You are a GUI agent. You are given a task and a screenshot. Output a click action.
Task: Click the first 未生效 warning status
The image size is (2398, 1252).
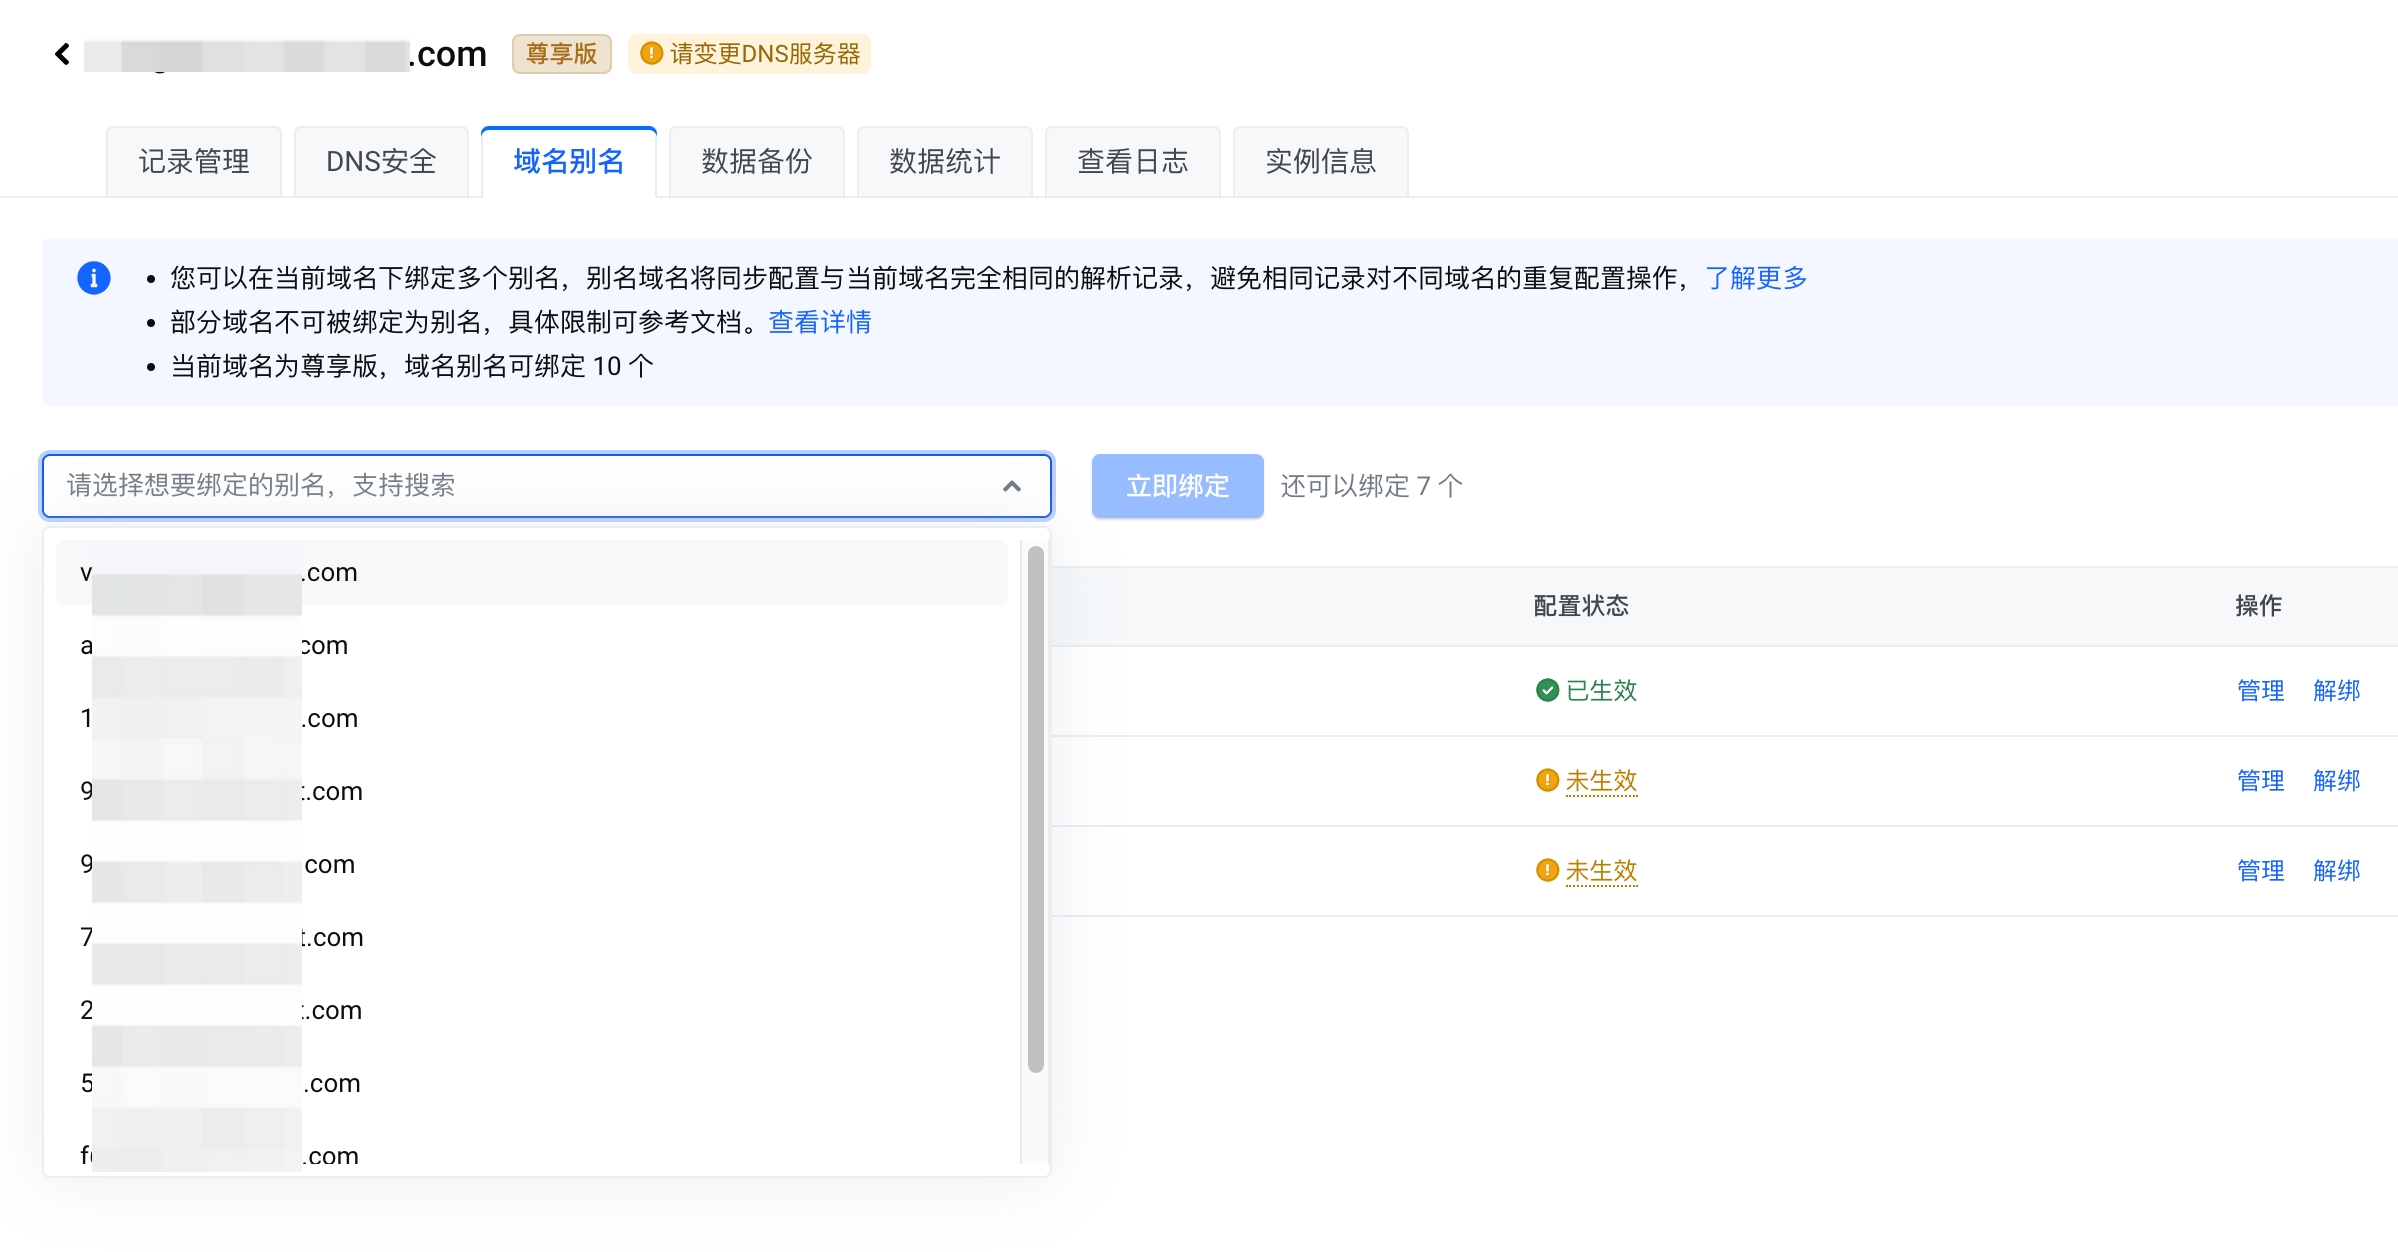(1600, 781)
